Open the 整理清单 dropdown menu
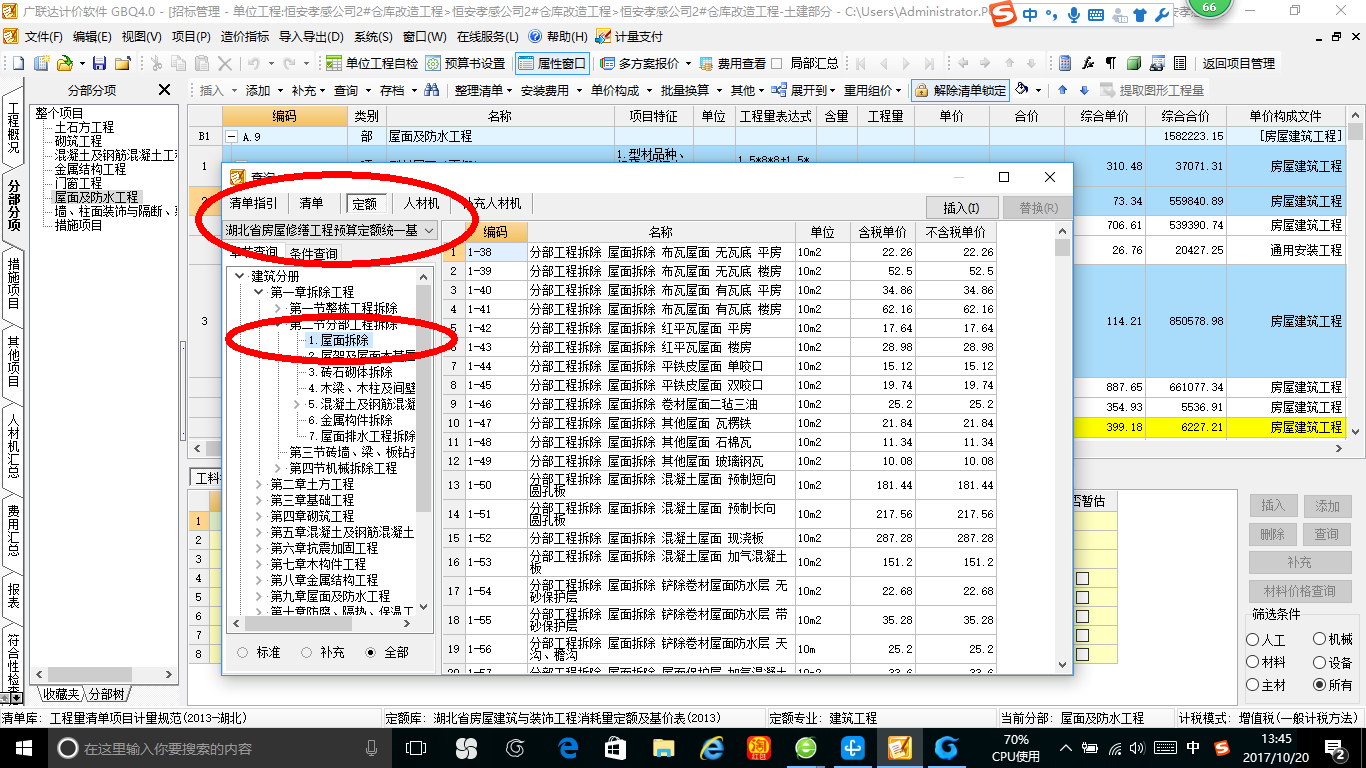Viewport: 1366px width, 768px height. (481, 90)
